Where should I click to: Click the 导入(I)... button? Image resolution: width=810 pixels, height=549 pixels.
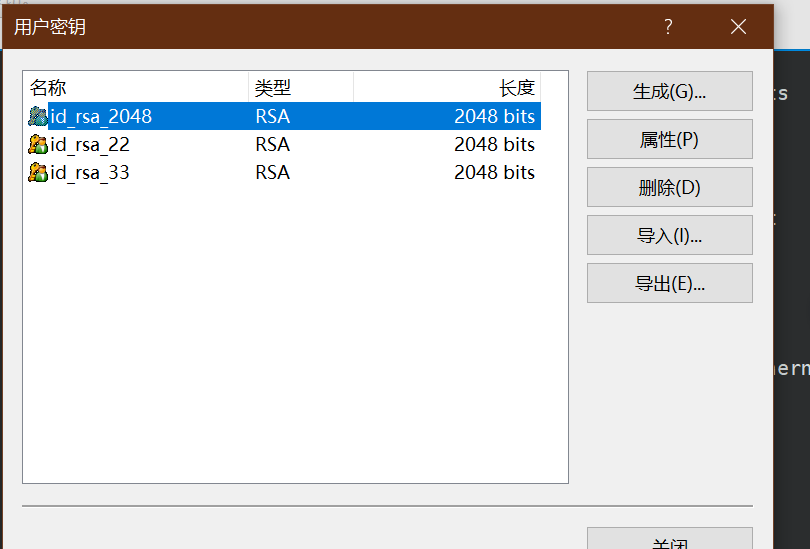click(x=669, y=235)
